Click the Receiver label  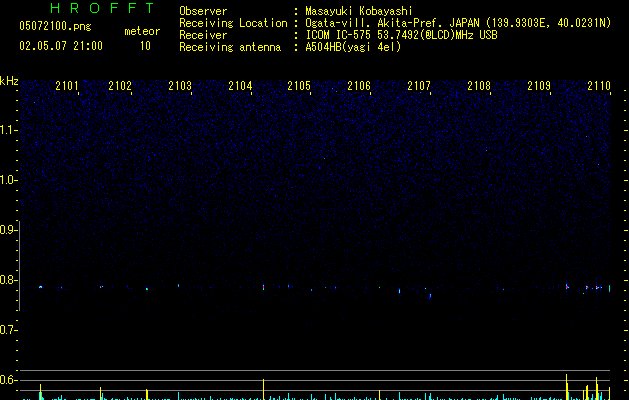click(x=203, y=35)
